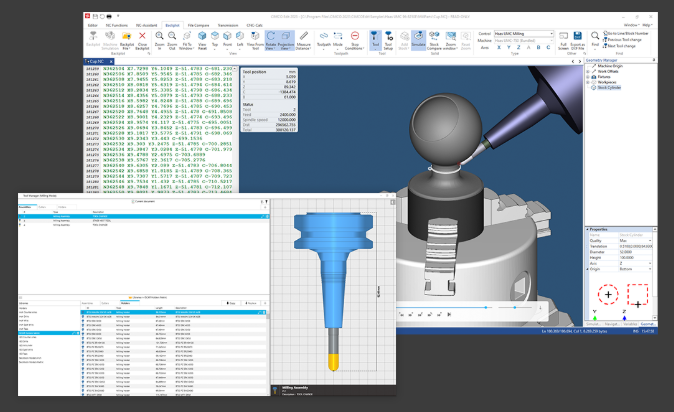The width and height of the screenshot is (674, 412).
Task: Click the Measure Distance ruler icon
Action: (x=303, y=36)
